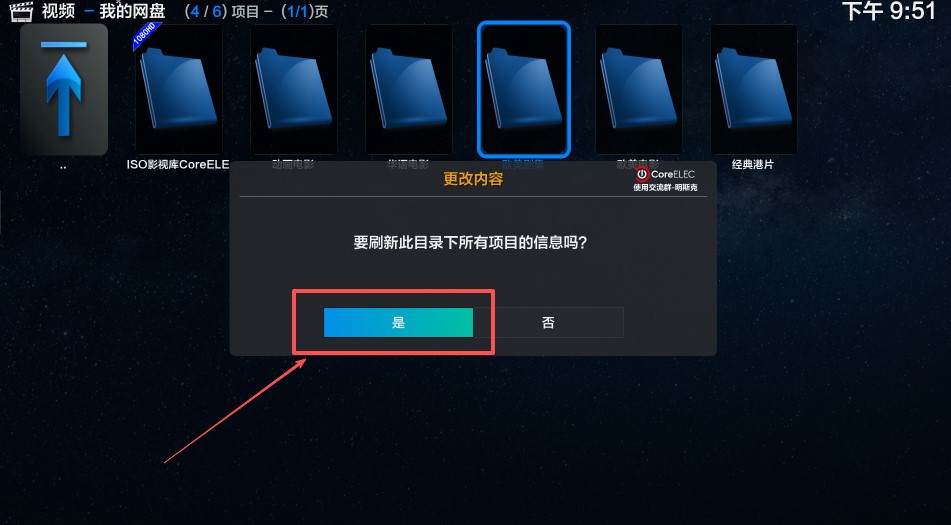Screen dimensions: 951x525
Task: Click the 经典港片 folder label
Action: coord(753,164)
